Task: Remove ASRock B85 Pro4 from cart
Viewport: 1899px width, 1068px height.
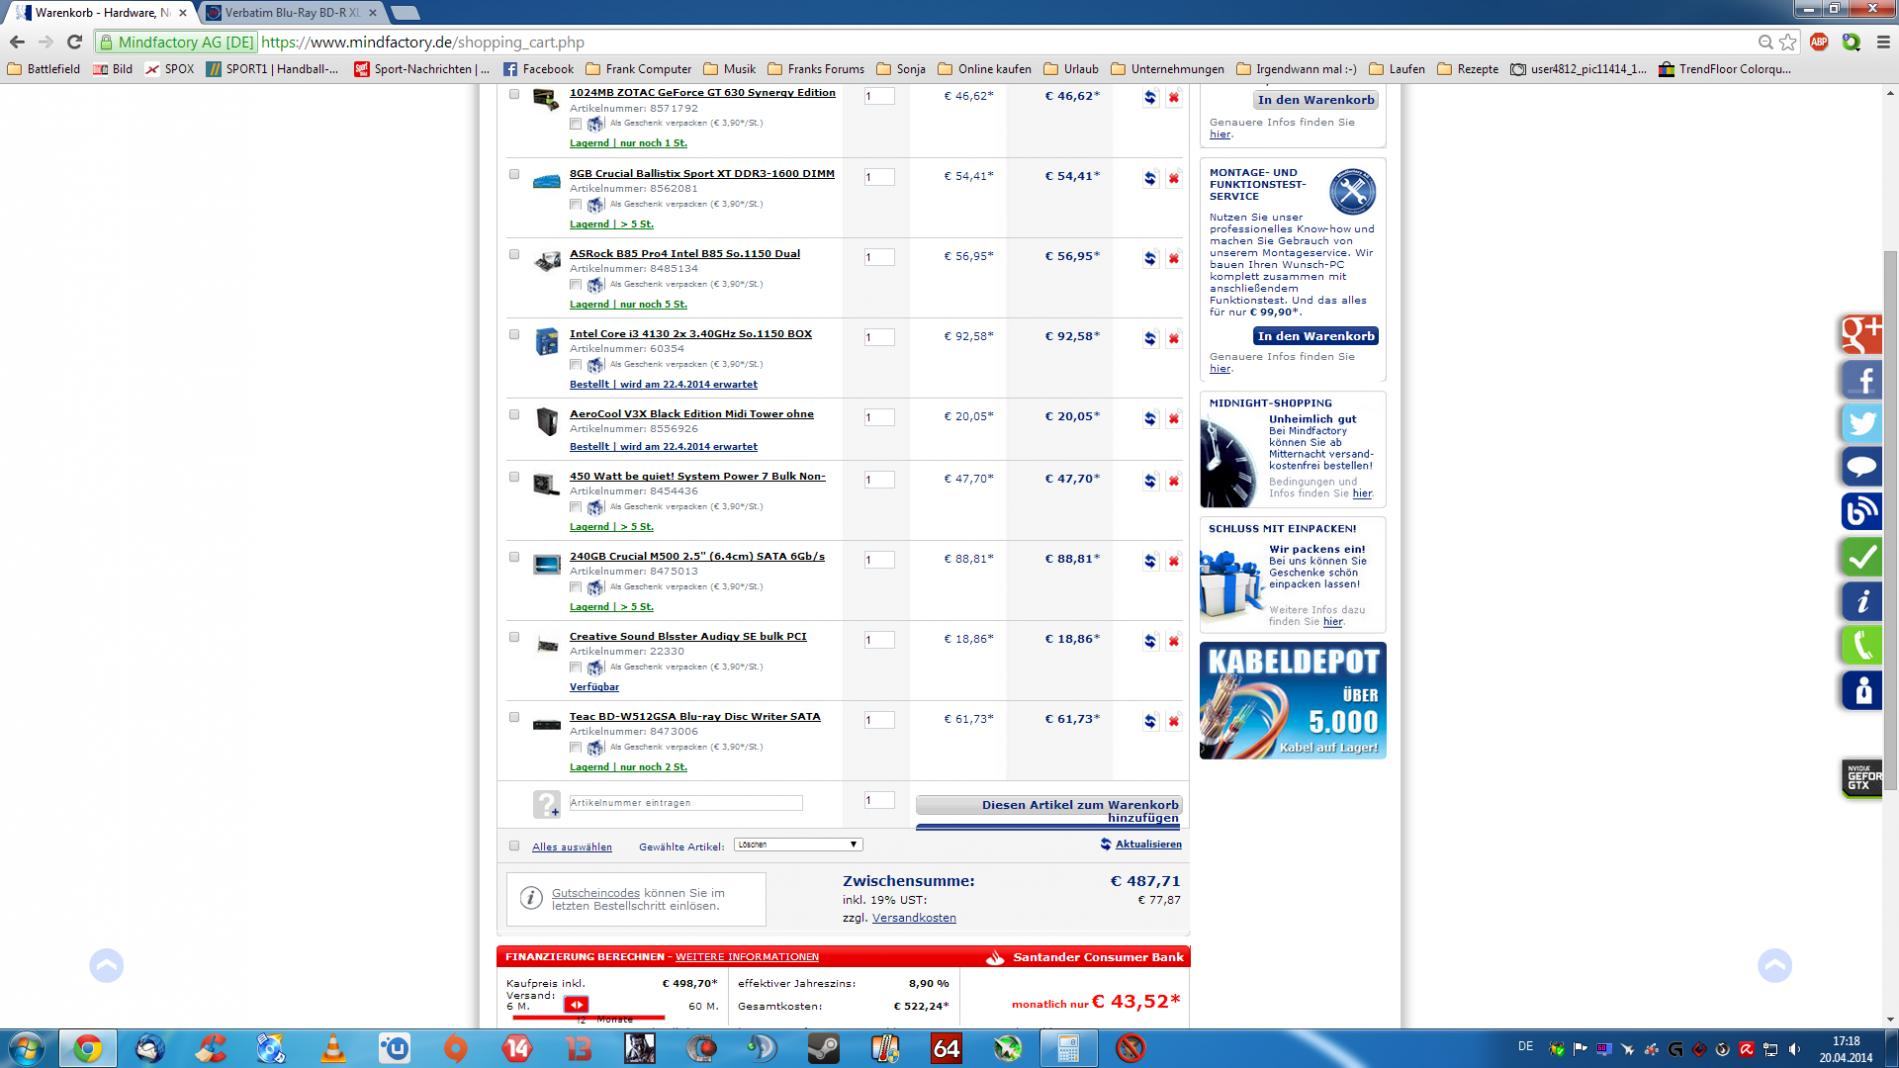Action: point(1173,258)
